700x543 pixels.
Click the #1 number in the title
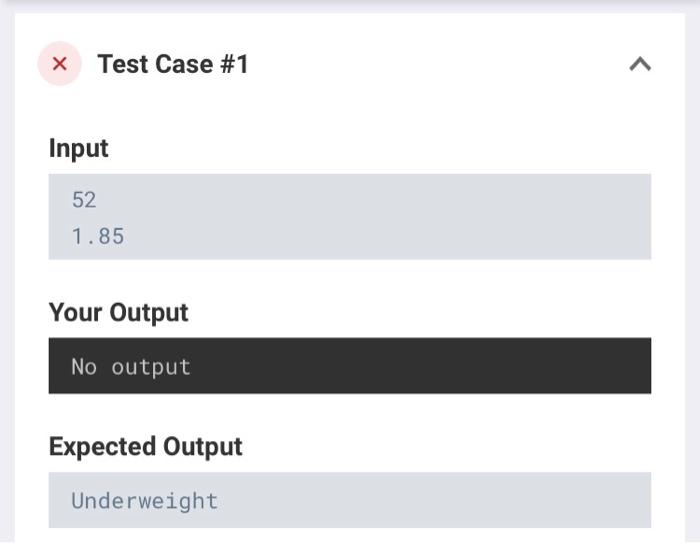click(x=234, y=64)
